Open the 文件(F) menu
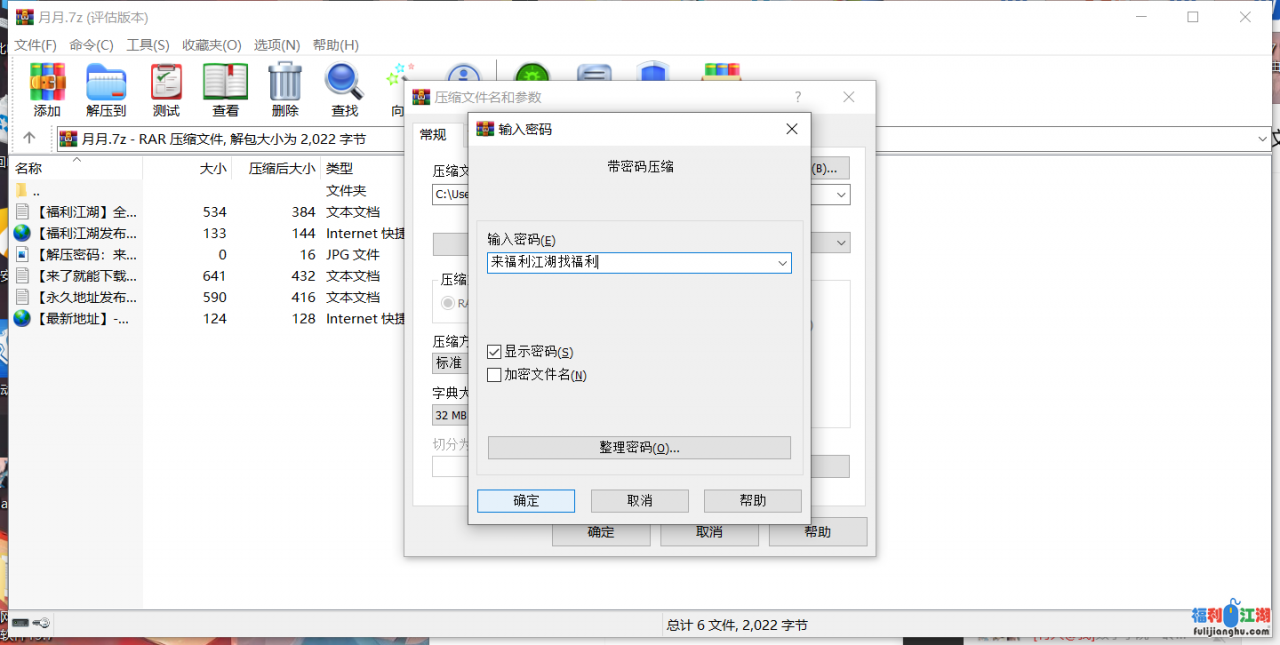 [35, 45]
